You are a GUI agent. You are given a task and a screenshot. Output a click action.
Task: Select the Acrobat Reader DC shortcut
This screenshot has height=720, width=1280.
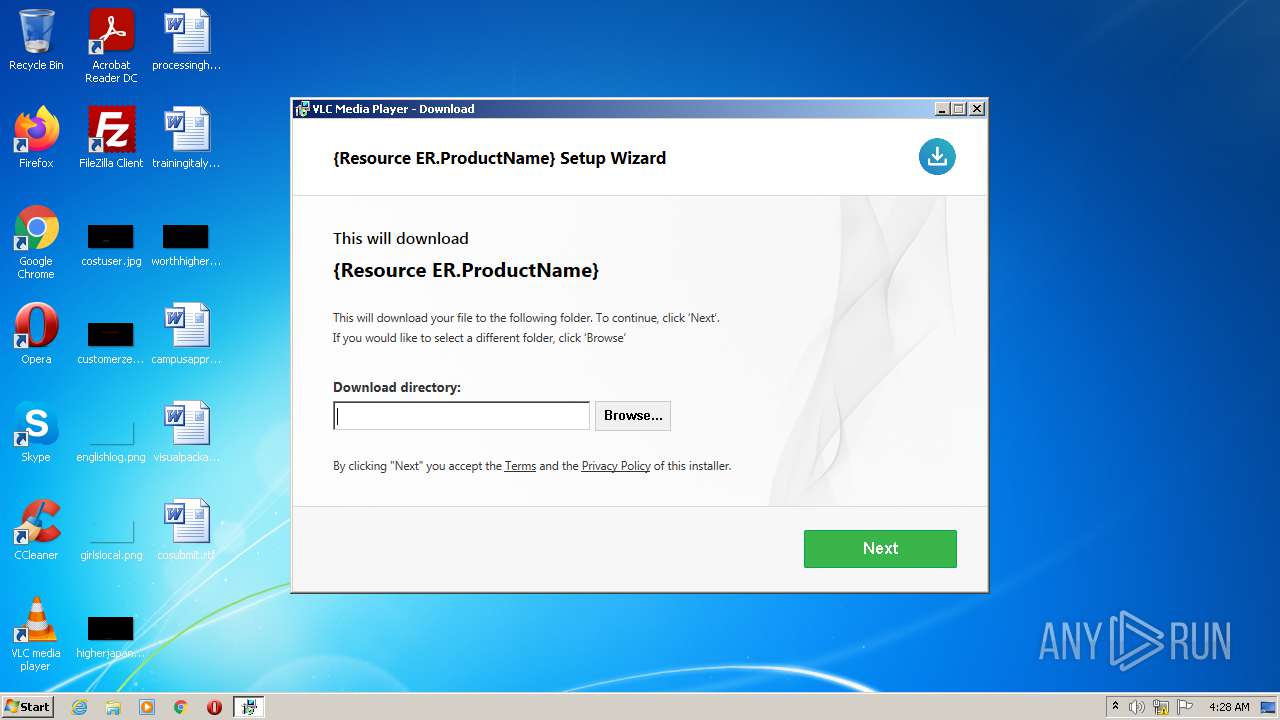coord(111,46)
